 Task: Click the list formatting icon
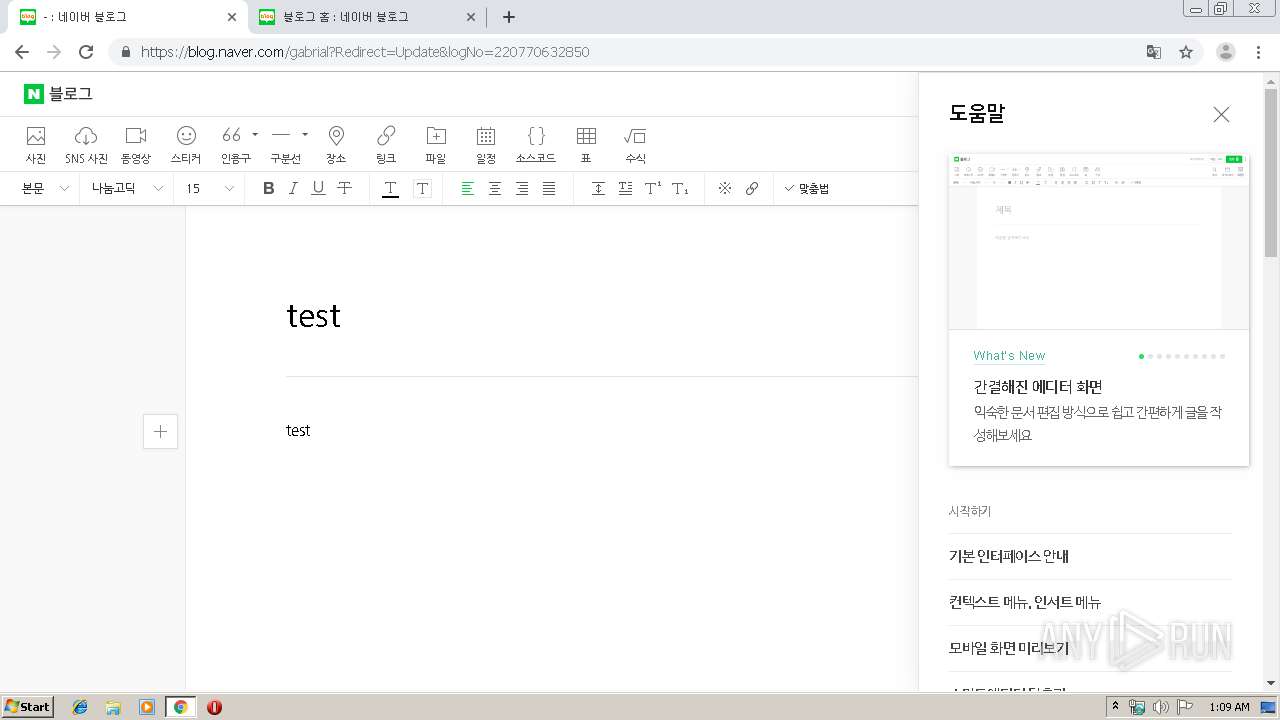(x=625, y=188)
